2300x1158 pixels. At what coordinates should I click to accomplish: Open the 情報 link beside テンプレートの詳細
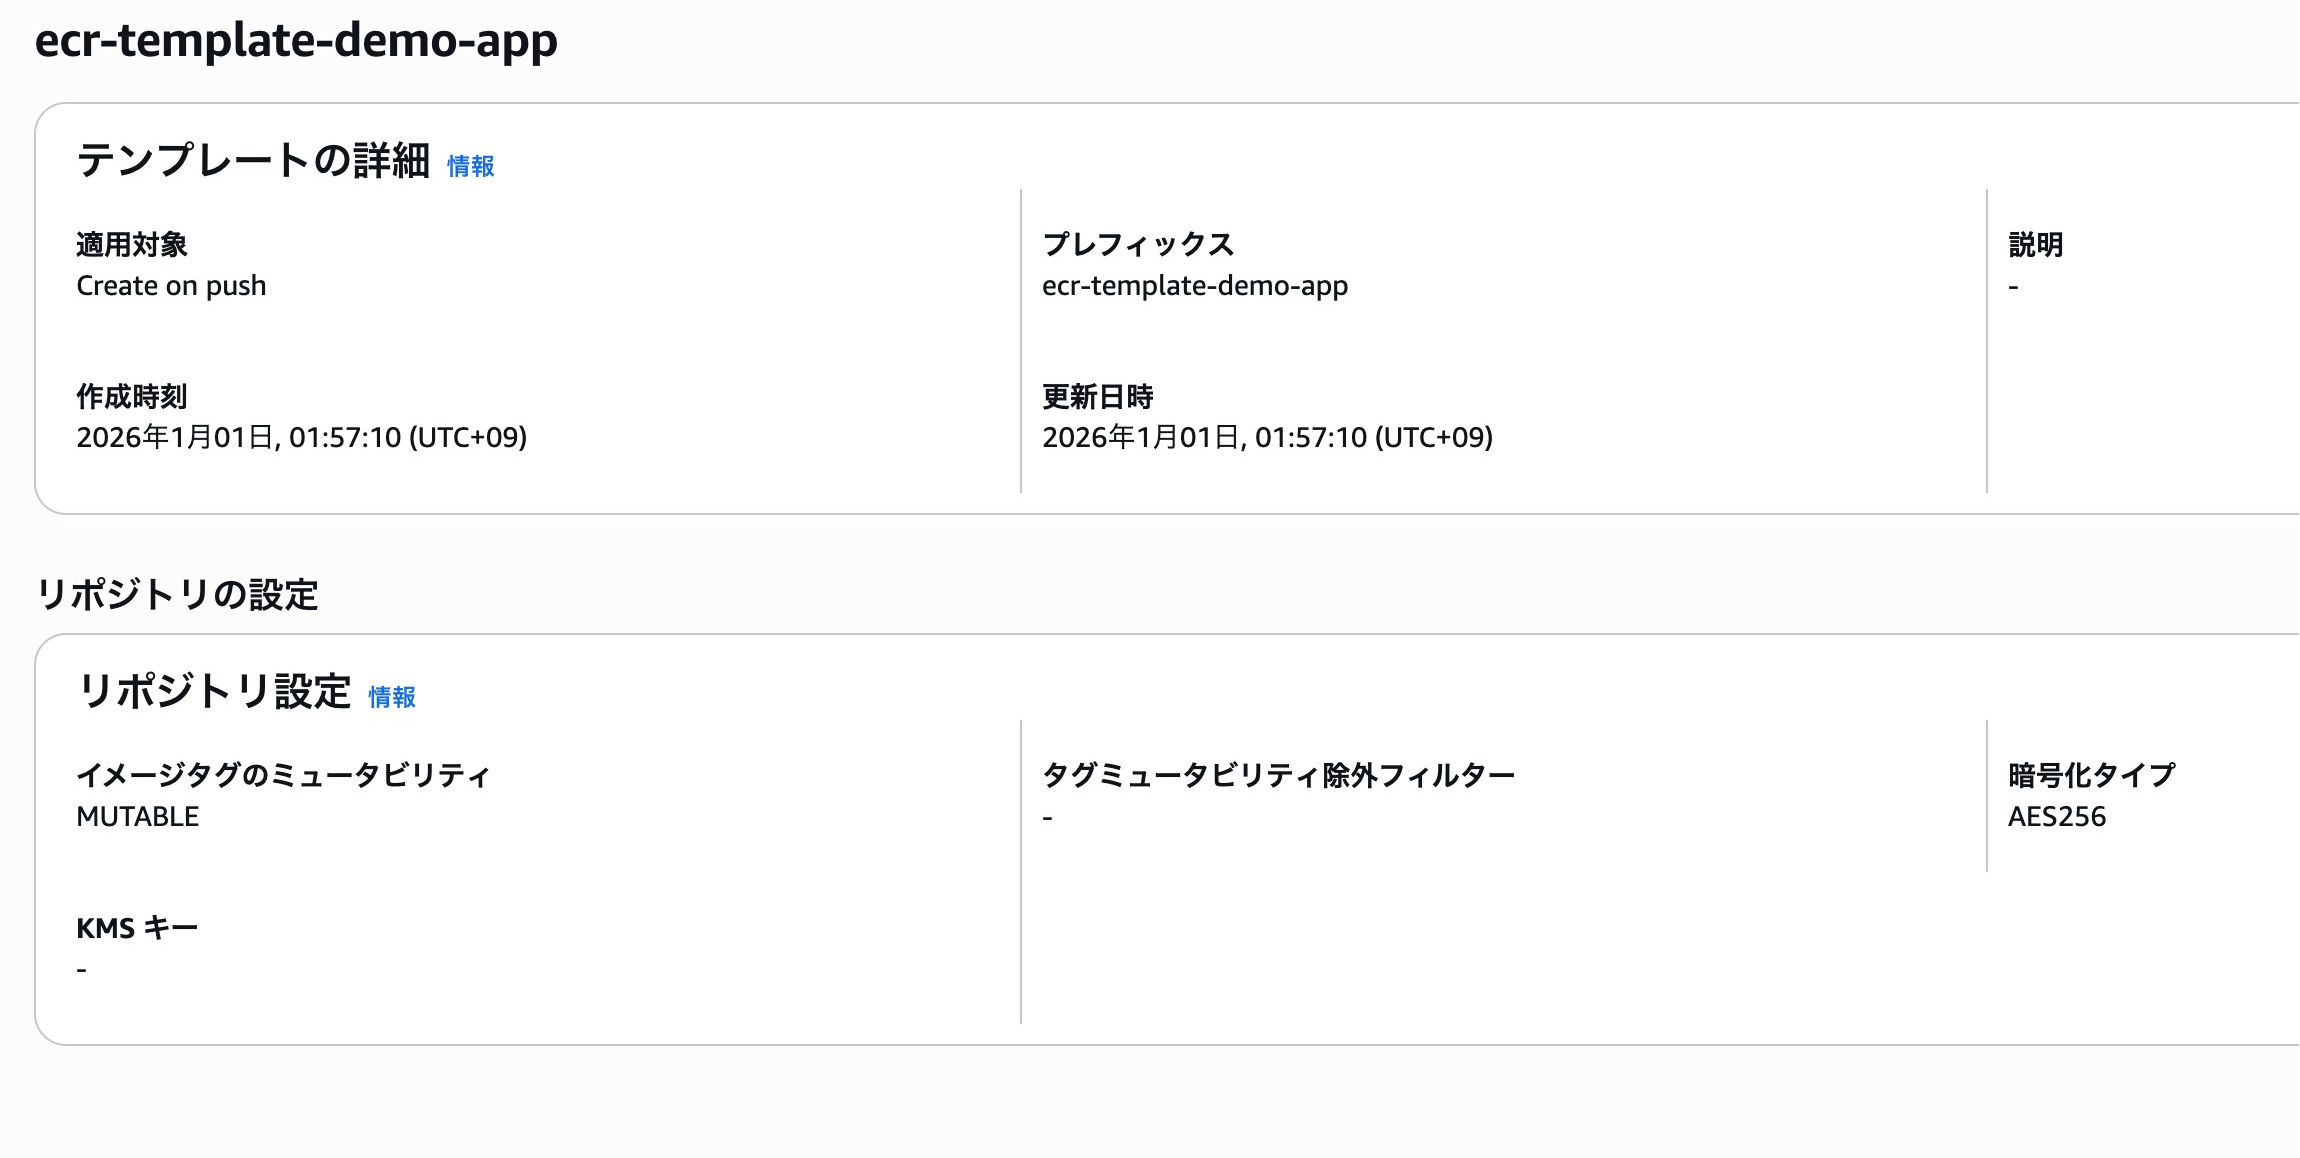click(470, 166)
